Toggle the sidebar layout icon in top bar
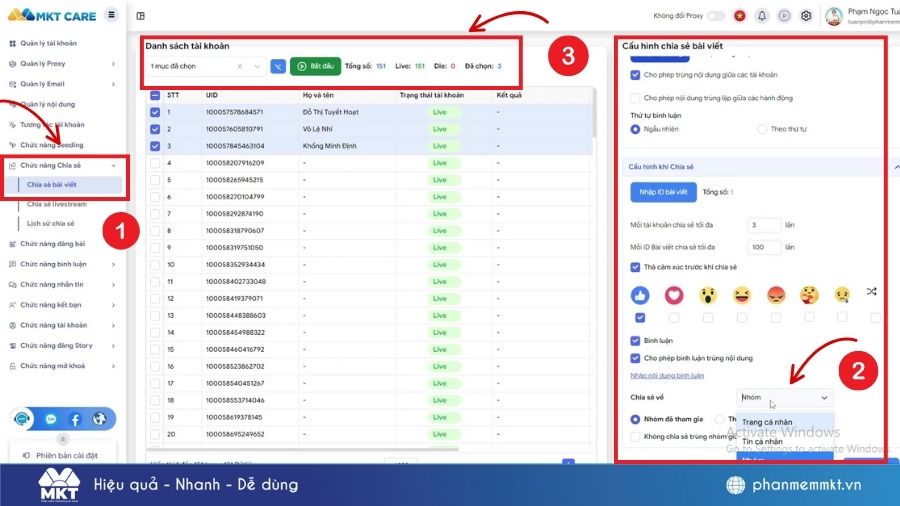The width and height of the screenshot is (900, 506). click(141, 16)
